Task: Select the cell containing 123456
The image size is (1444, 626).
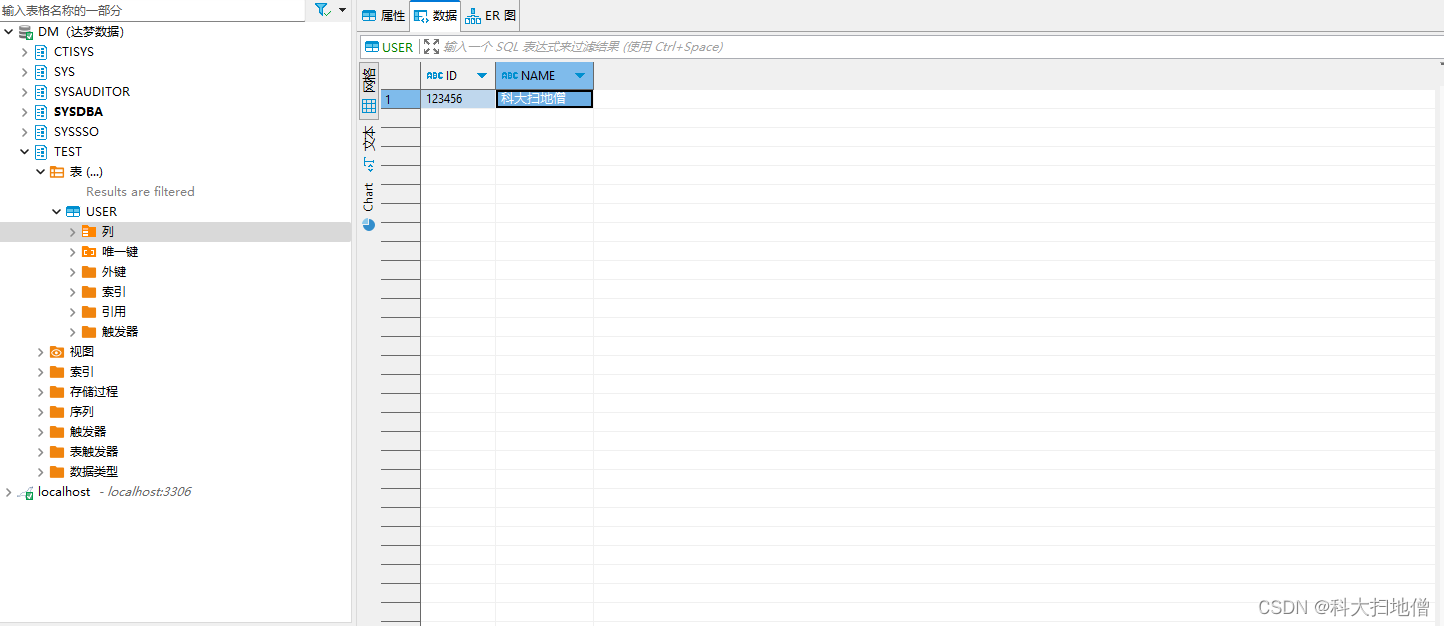Action: click(x=457, y=99)
